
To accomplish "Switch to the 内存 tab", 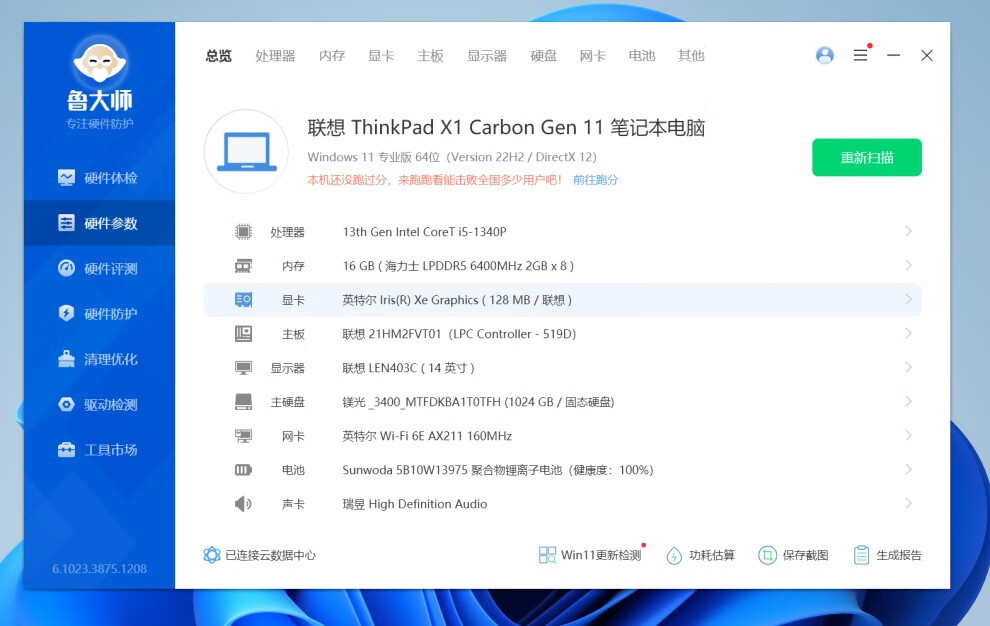I will 332,56.
